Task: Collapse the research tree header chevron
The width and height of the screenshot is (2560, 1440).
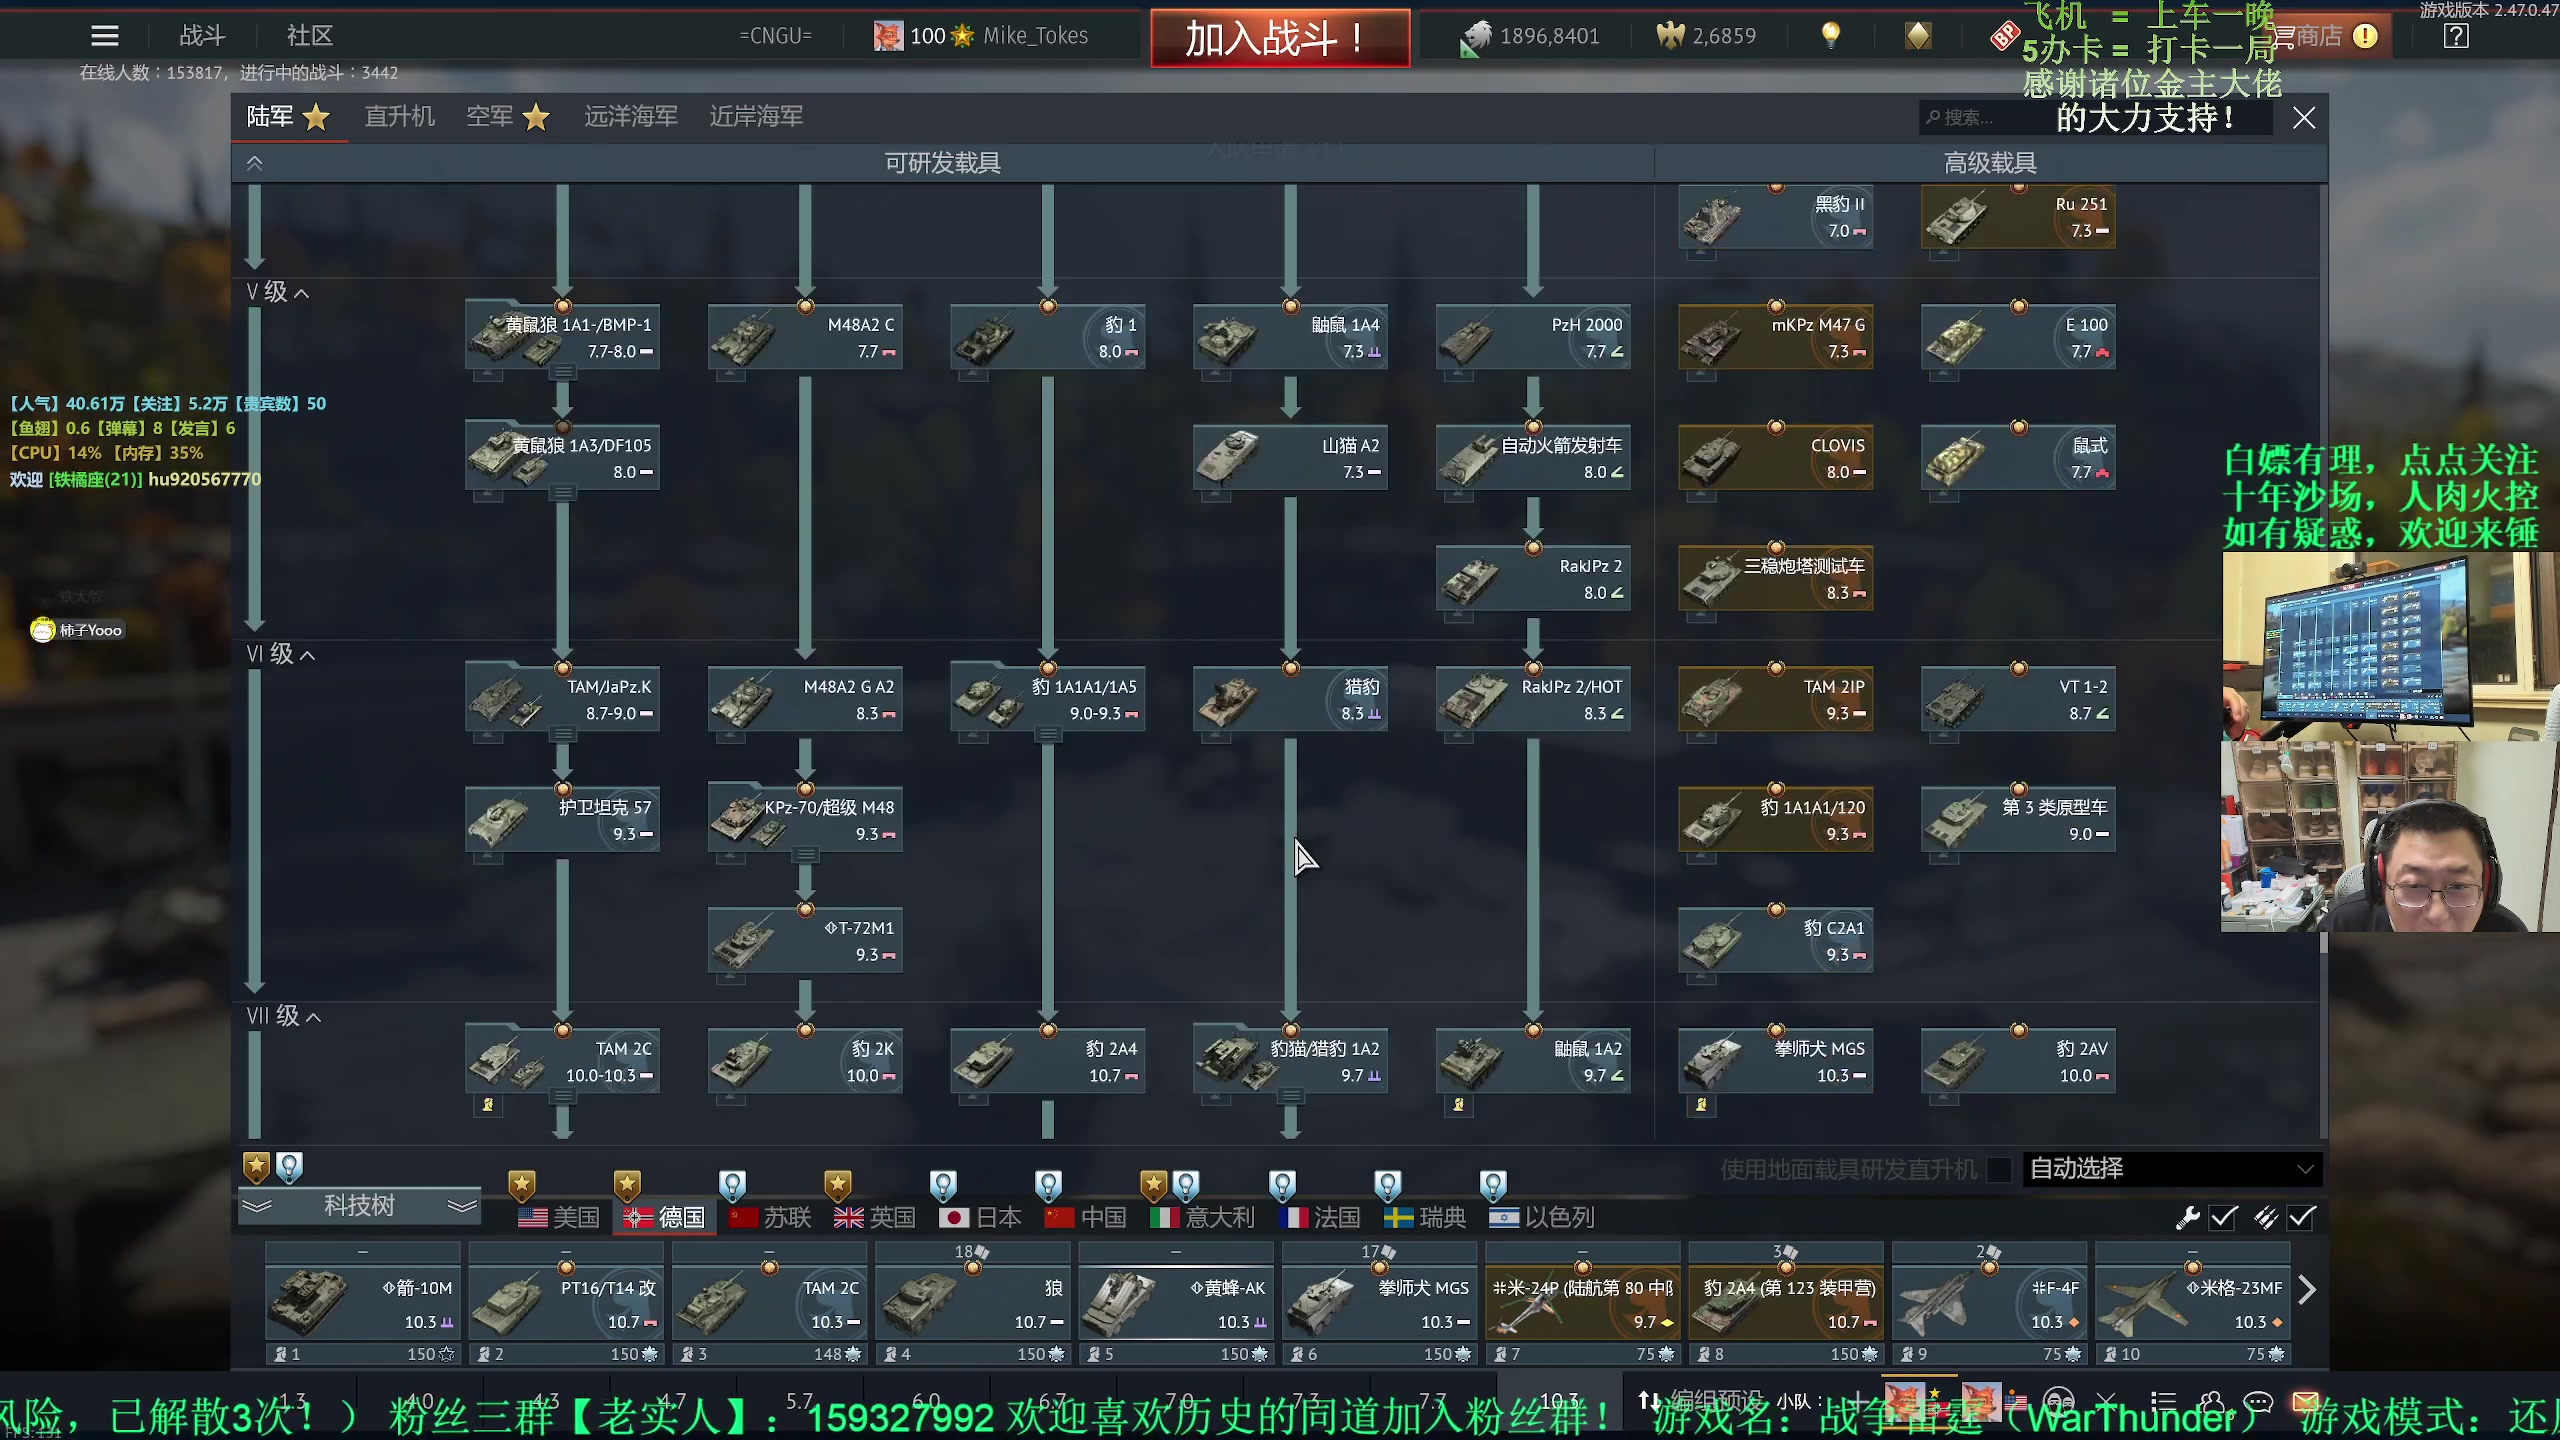Action: [x=255, y=163]
